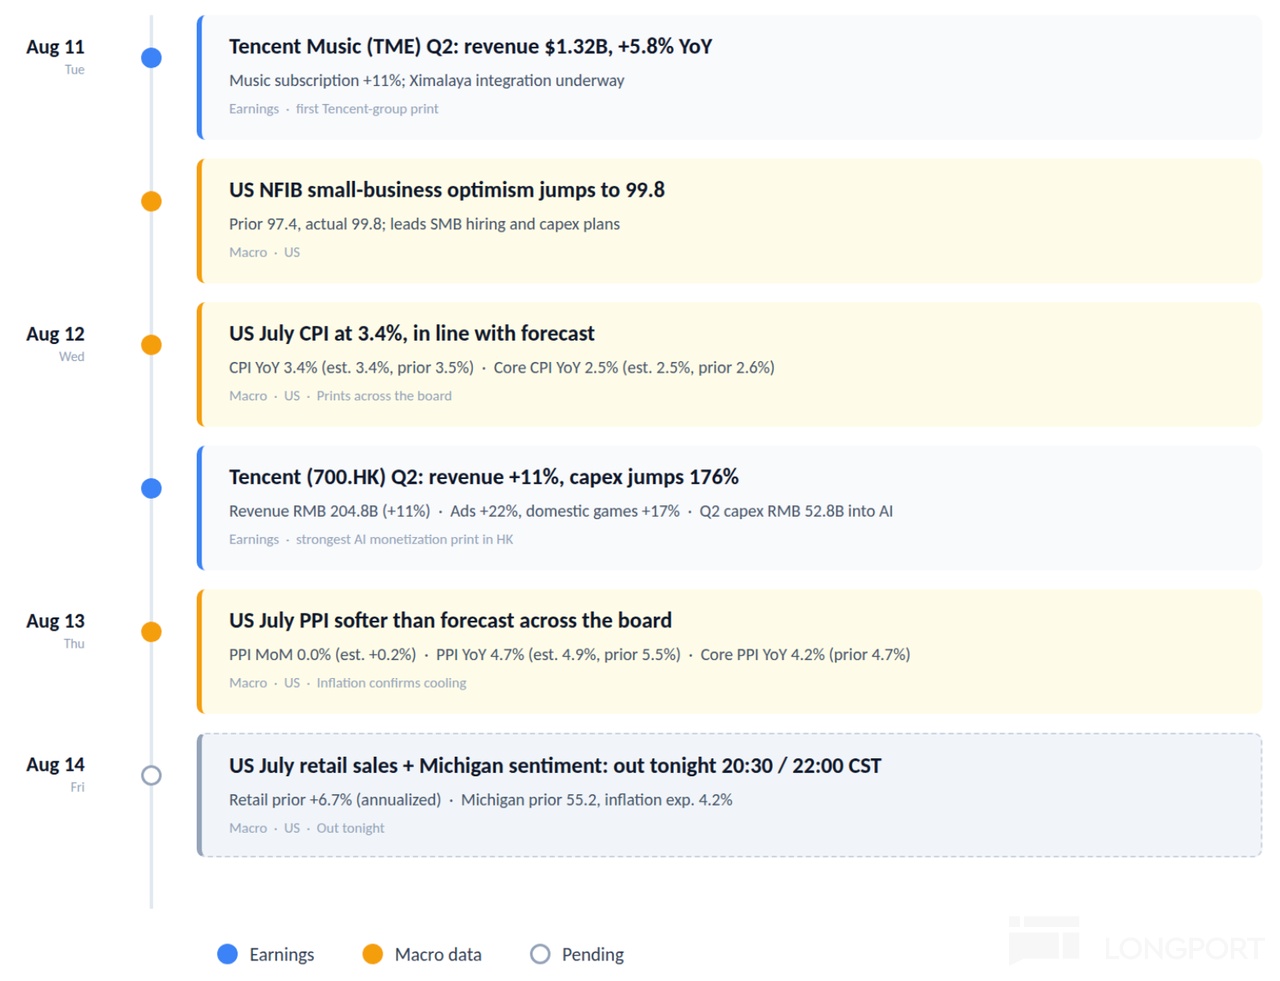Click the blue Earnings legend dot
This screenshot has width=1280, height=981.
(227, 954)
